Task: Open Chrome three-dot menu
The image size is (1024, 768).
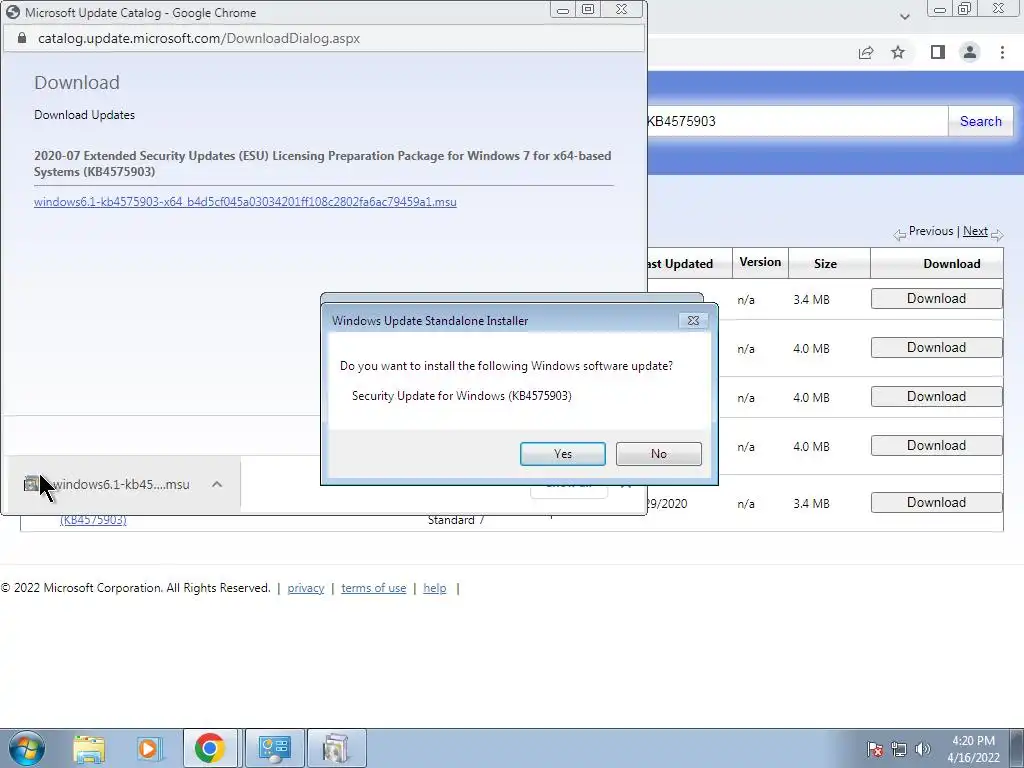Action: click(x=1002, y=52)
